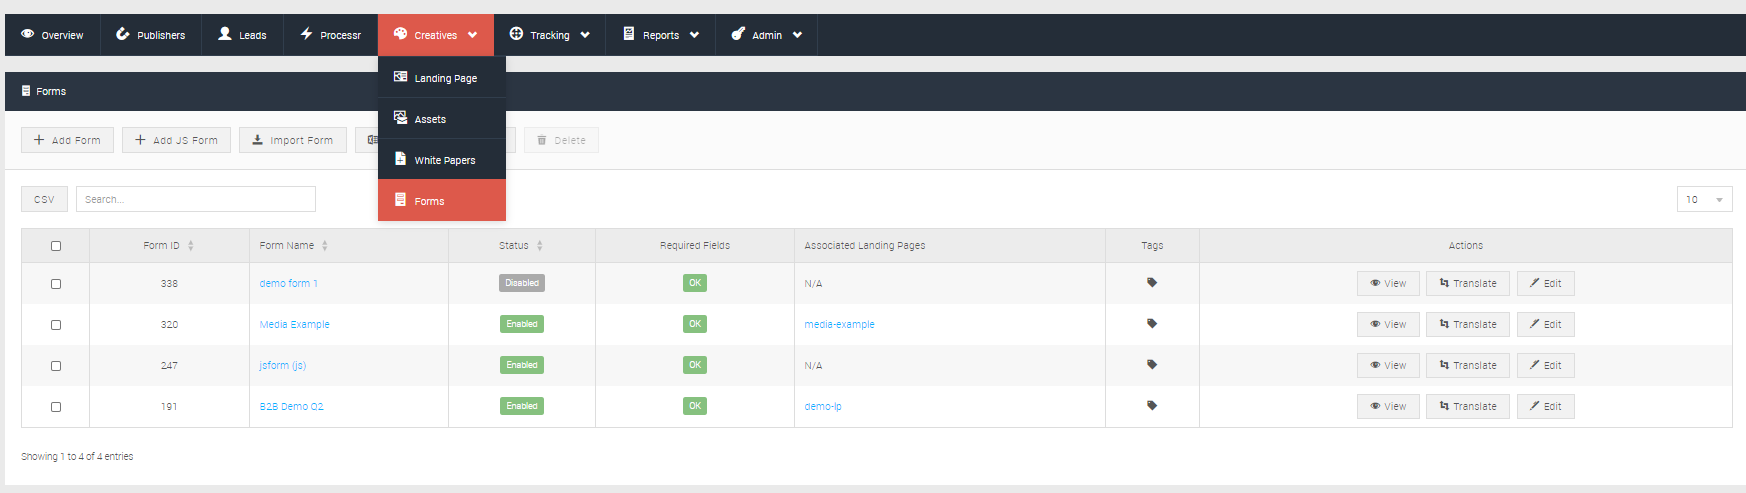Click the tag icon for jsform (js)
Viewport: 1746px width, 493px height.
pyautogui.click(x=1152, y=365)
